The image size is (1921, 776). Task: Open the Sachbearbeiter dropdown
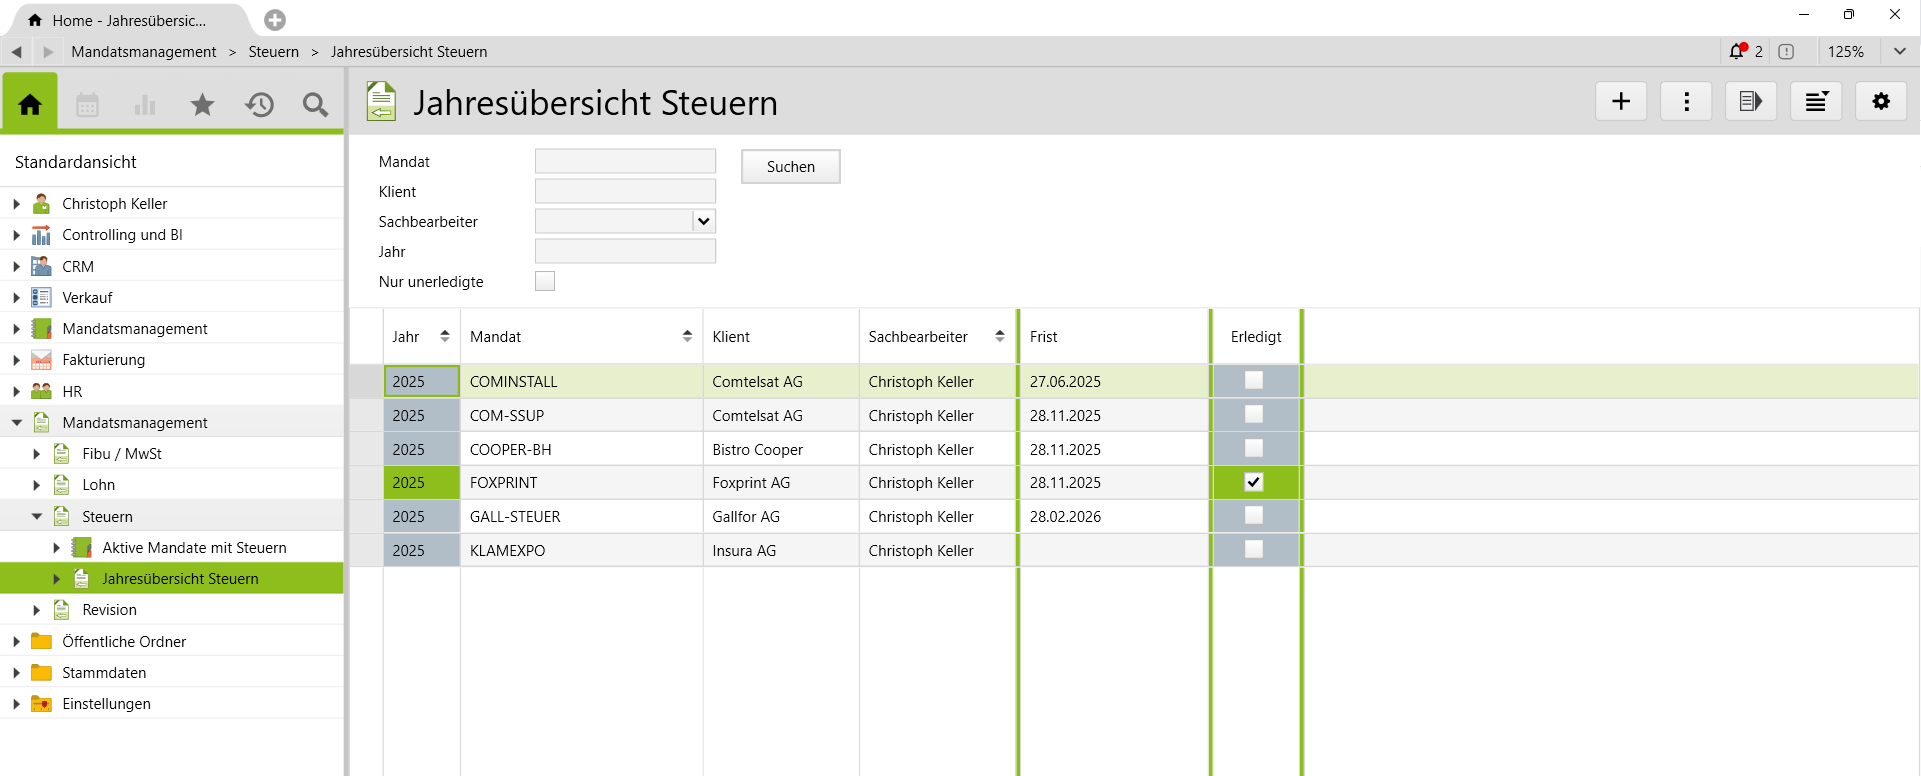point(704,221)
